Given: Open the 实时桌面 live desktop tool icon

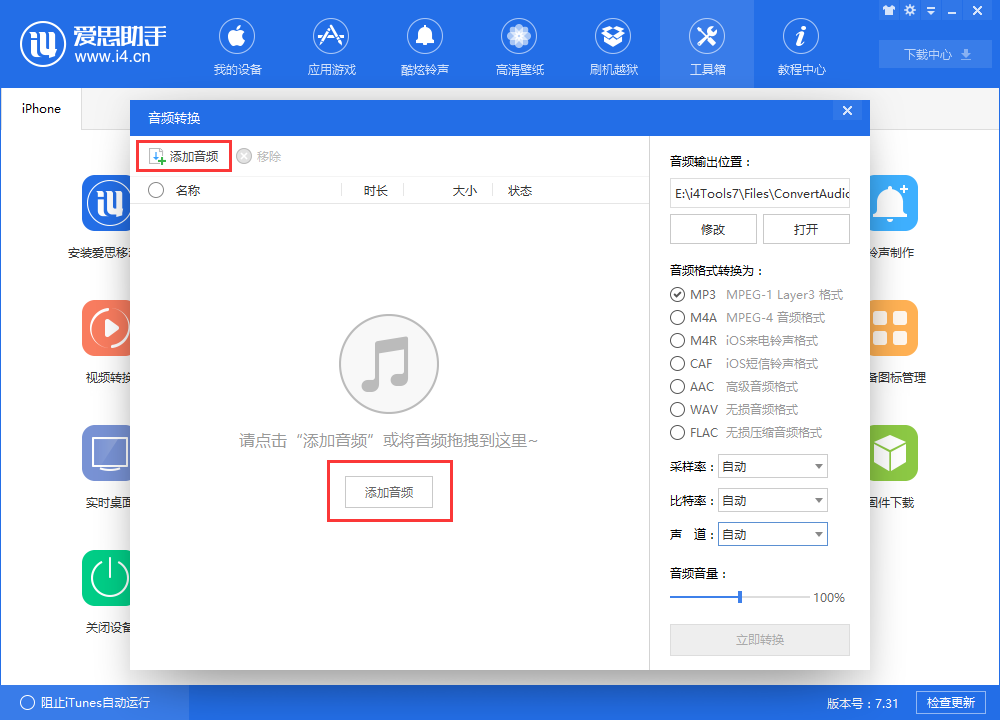Looking at the screenshot, I should click(x=106, y=453).
